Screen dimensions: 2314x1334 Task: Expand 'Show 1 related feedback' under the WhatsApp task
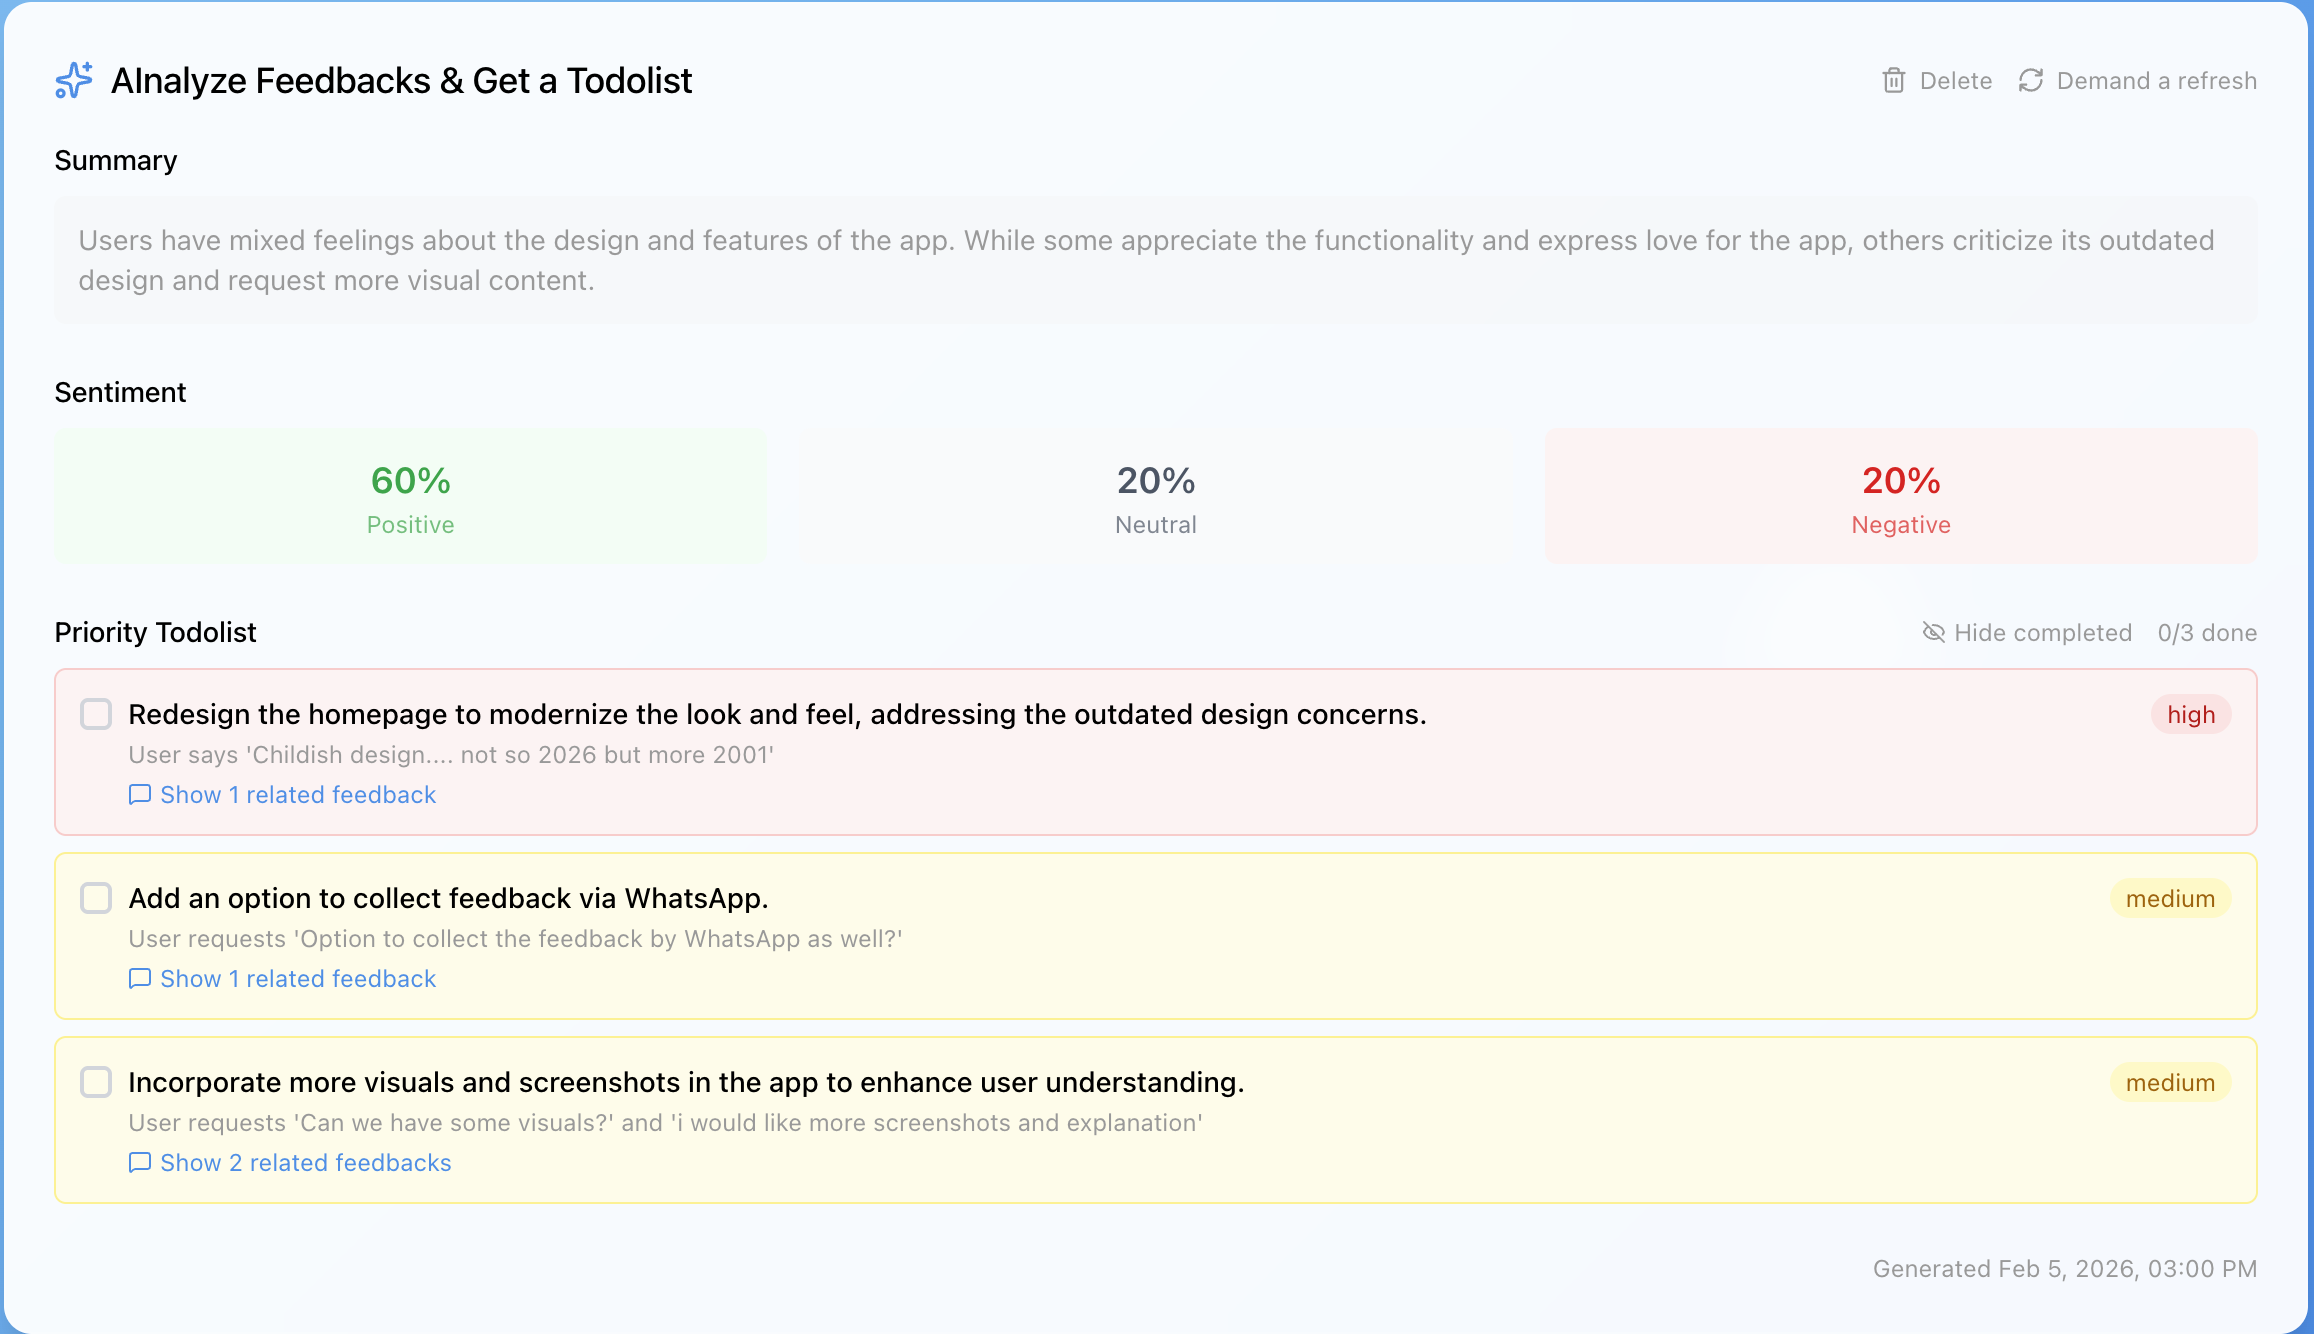pos(298,978)
